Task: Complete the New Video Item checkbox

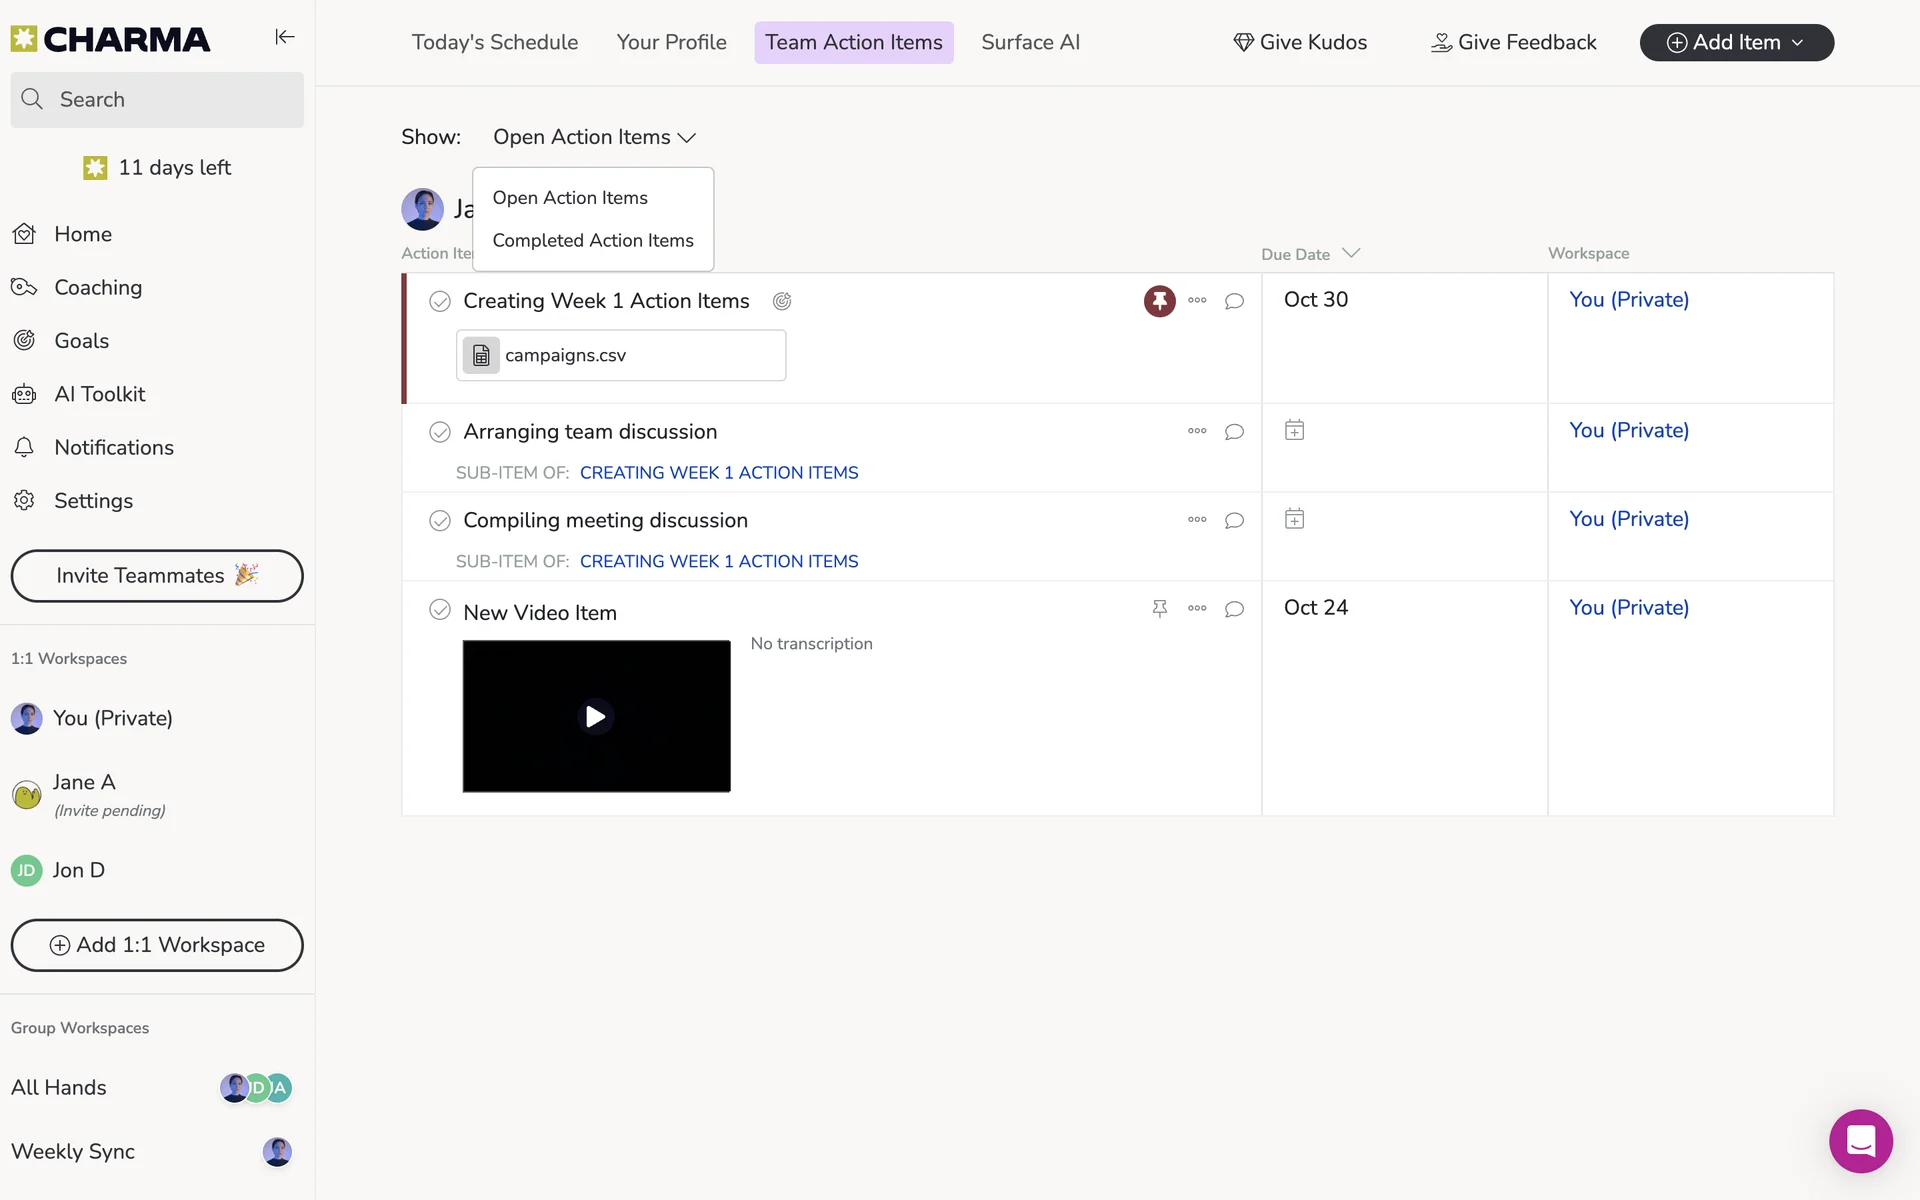Action: [x=440, y=610]
